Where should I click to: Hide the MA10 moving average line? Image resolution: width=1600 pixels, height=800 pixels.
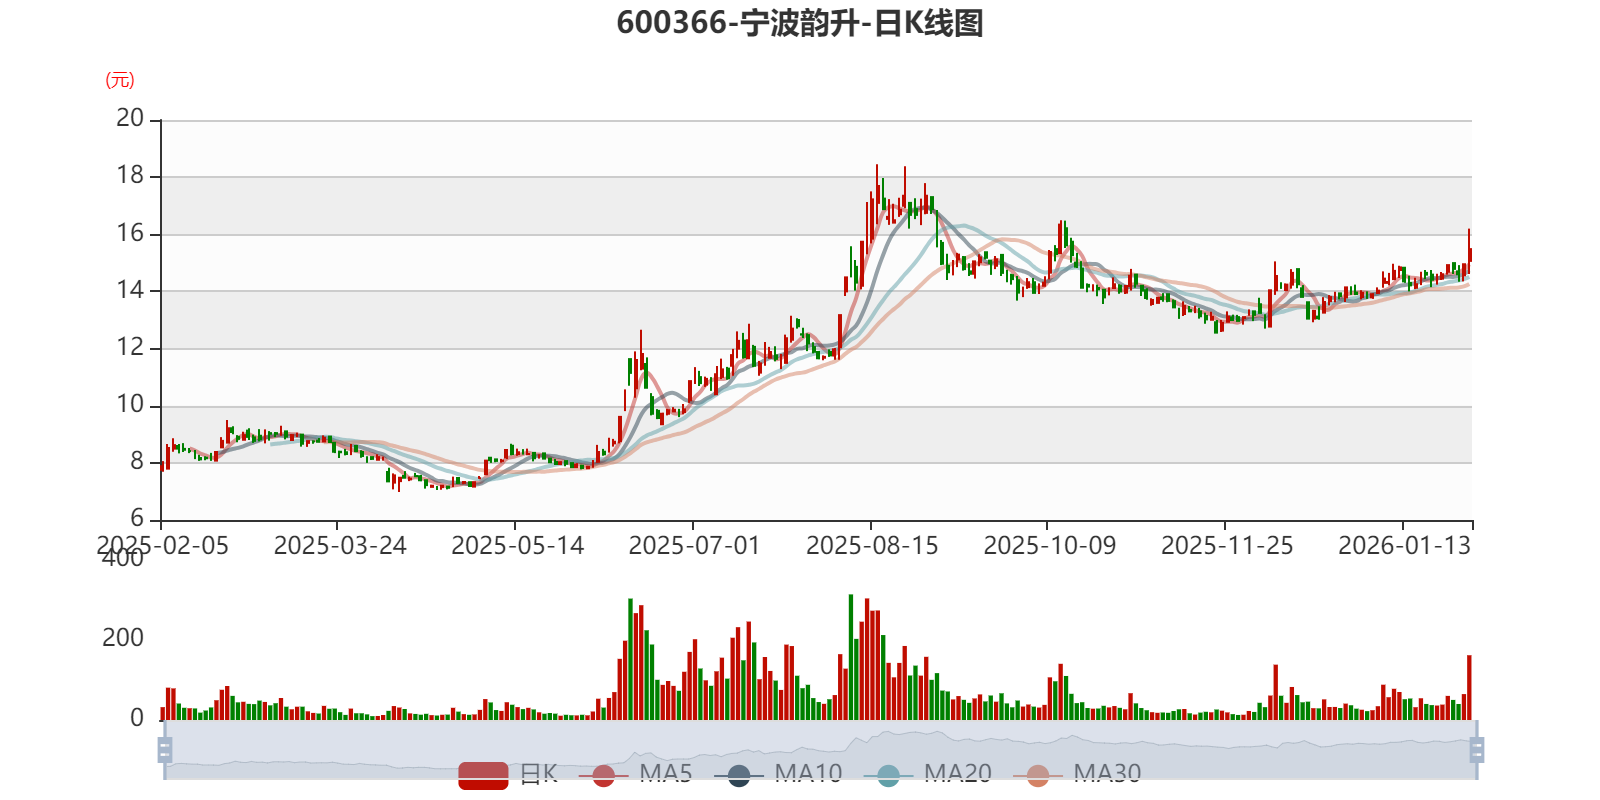click(778, 774)
